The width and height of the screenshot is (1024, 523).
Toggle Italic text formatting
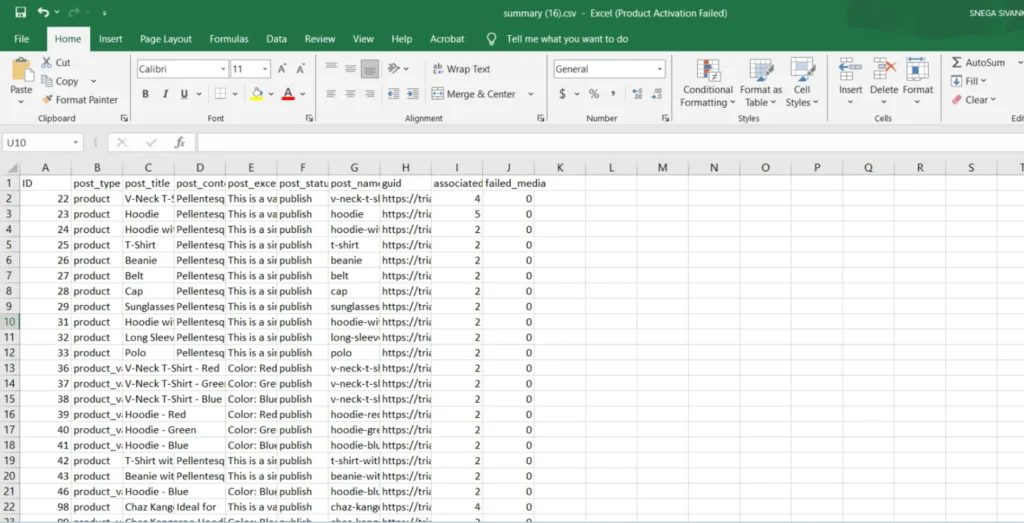[165, 94]
